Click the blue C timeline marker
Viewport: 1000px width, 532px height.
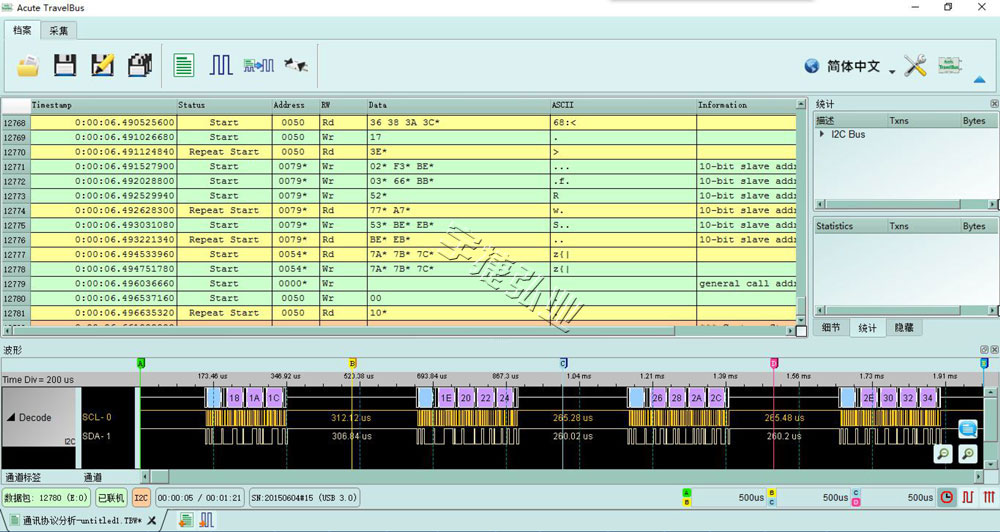point(563,363)
